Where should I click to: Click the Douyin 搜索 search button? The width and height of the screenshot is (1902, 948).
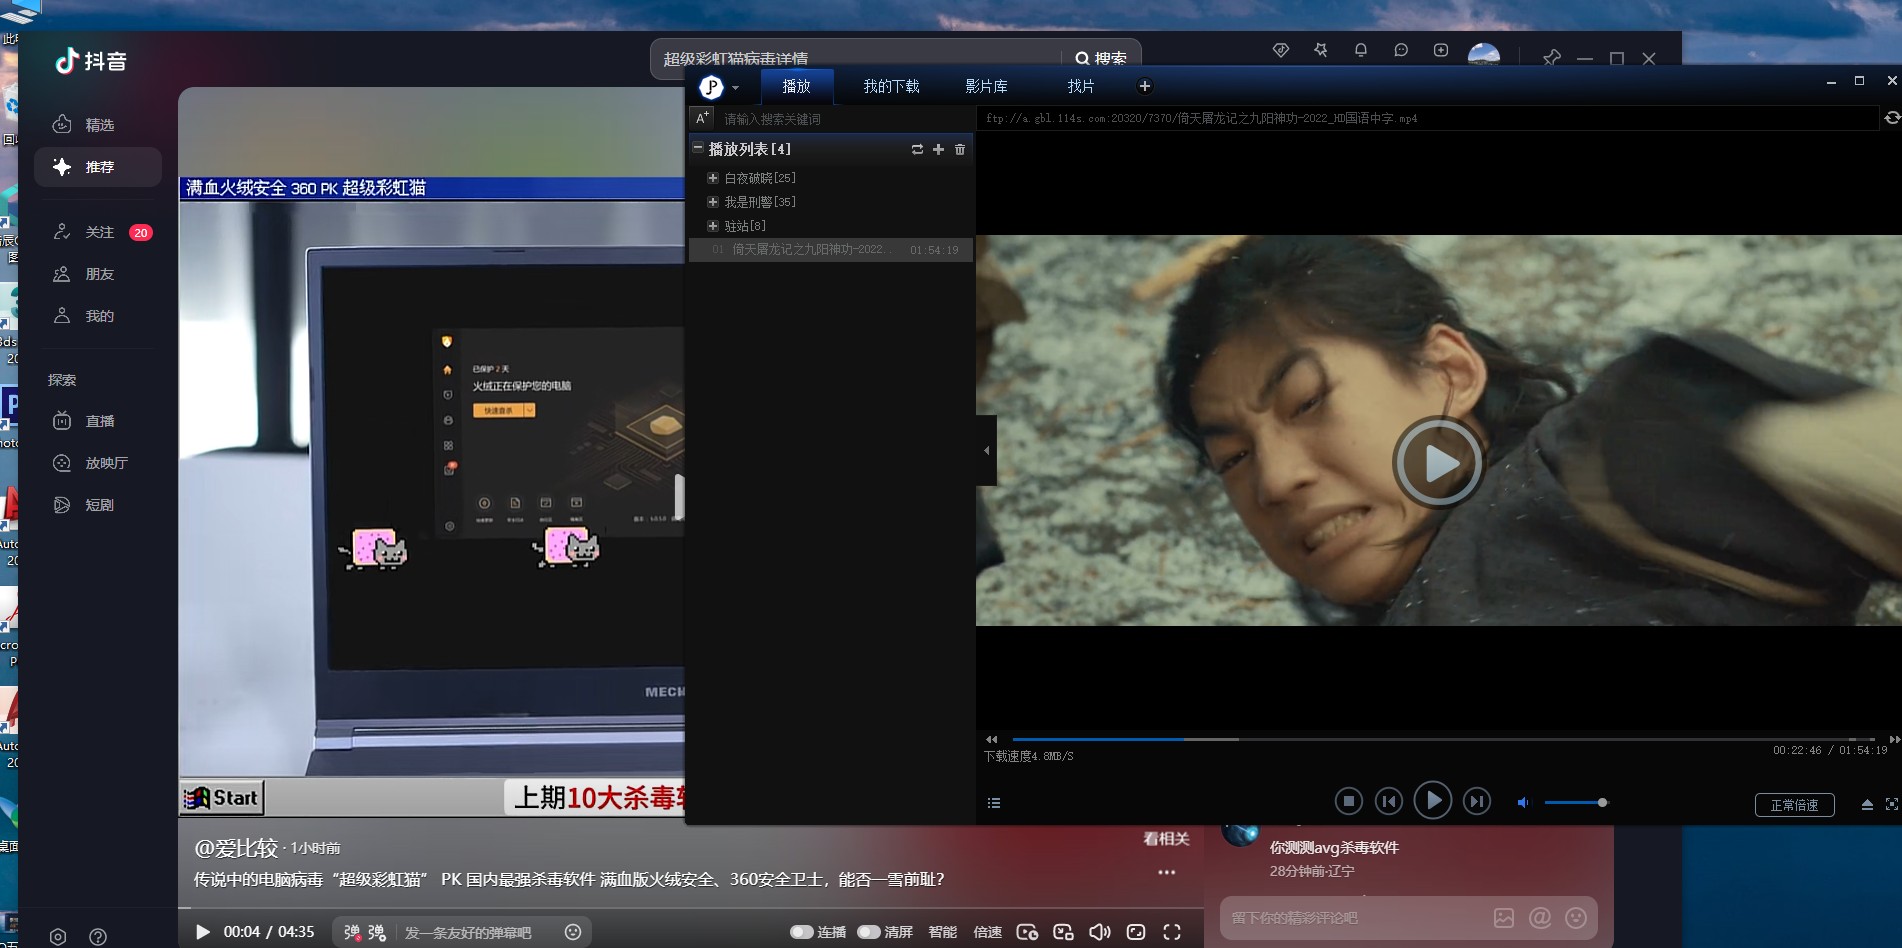click(1100, 58)
